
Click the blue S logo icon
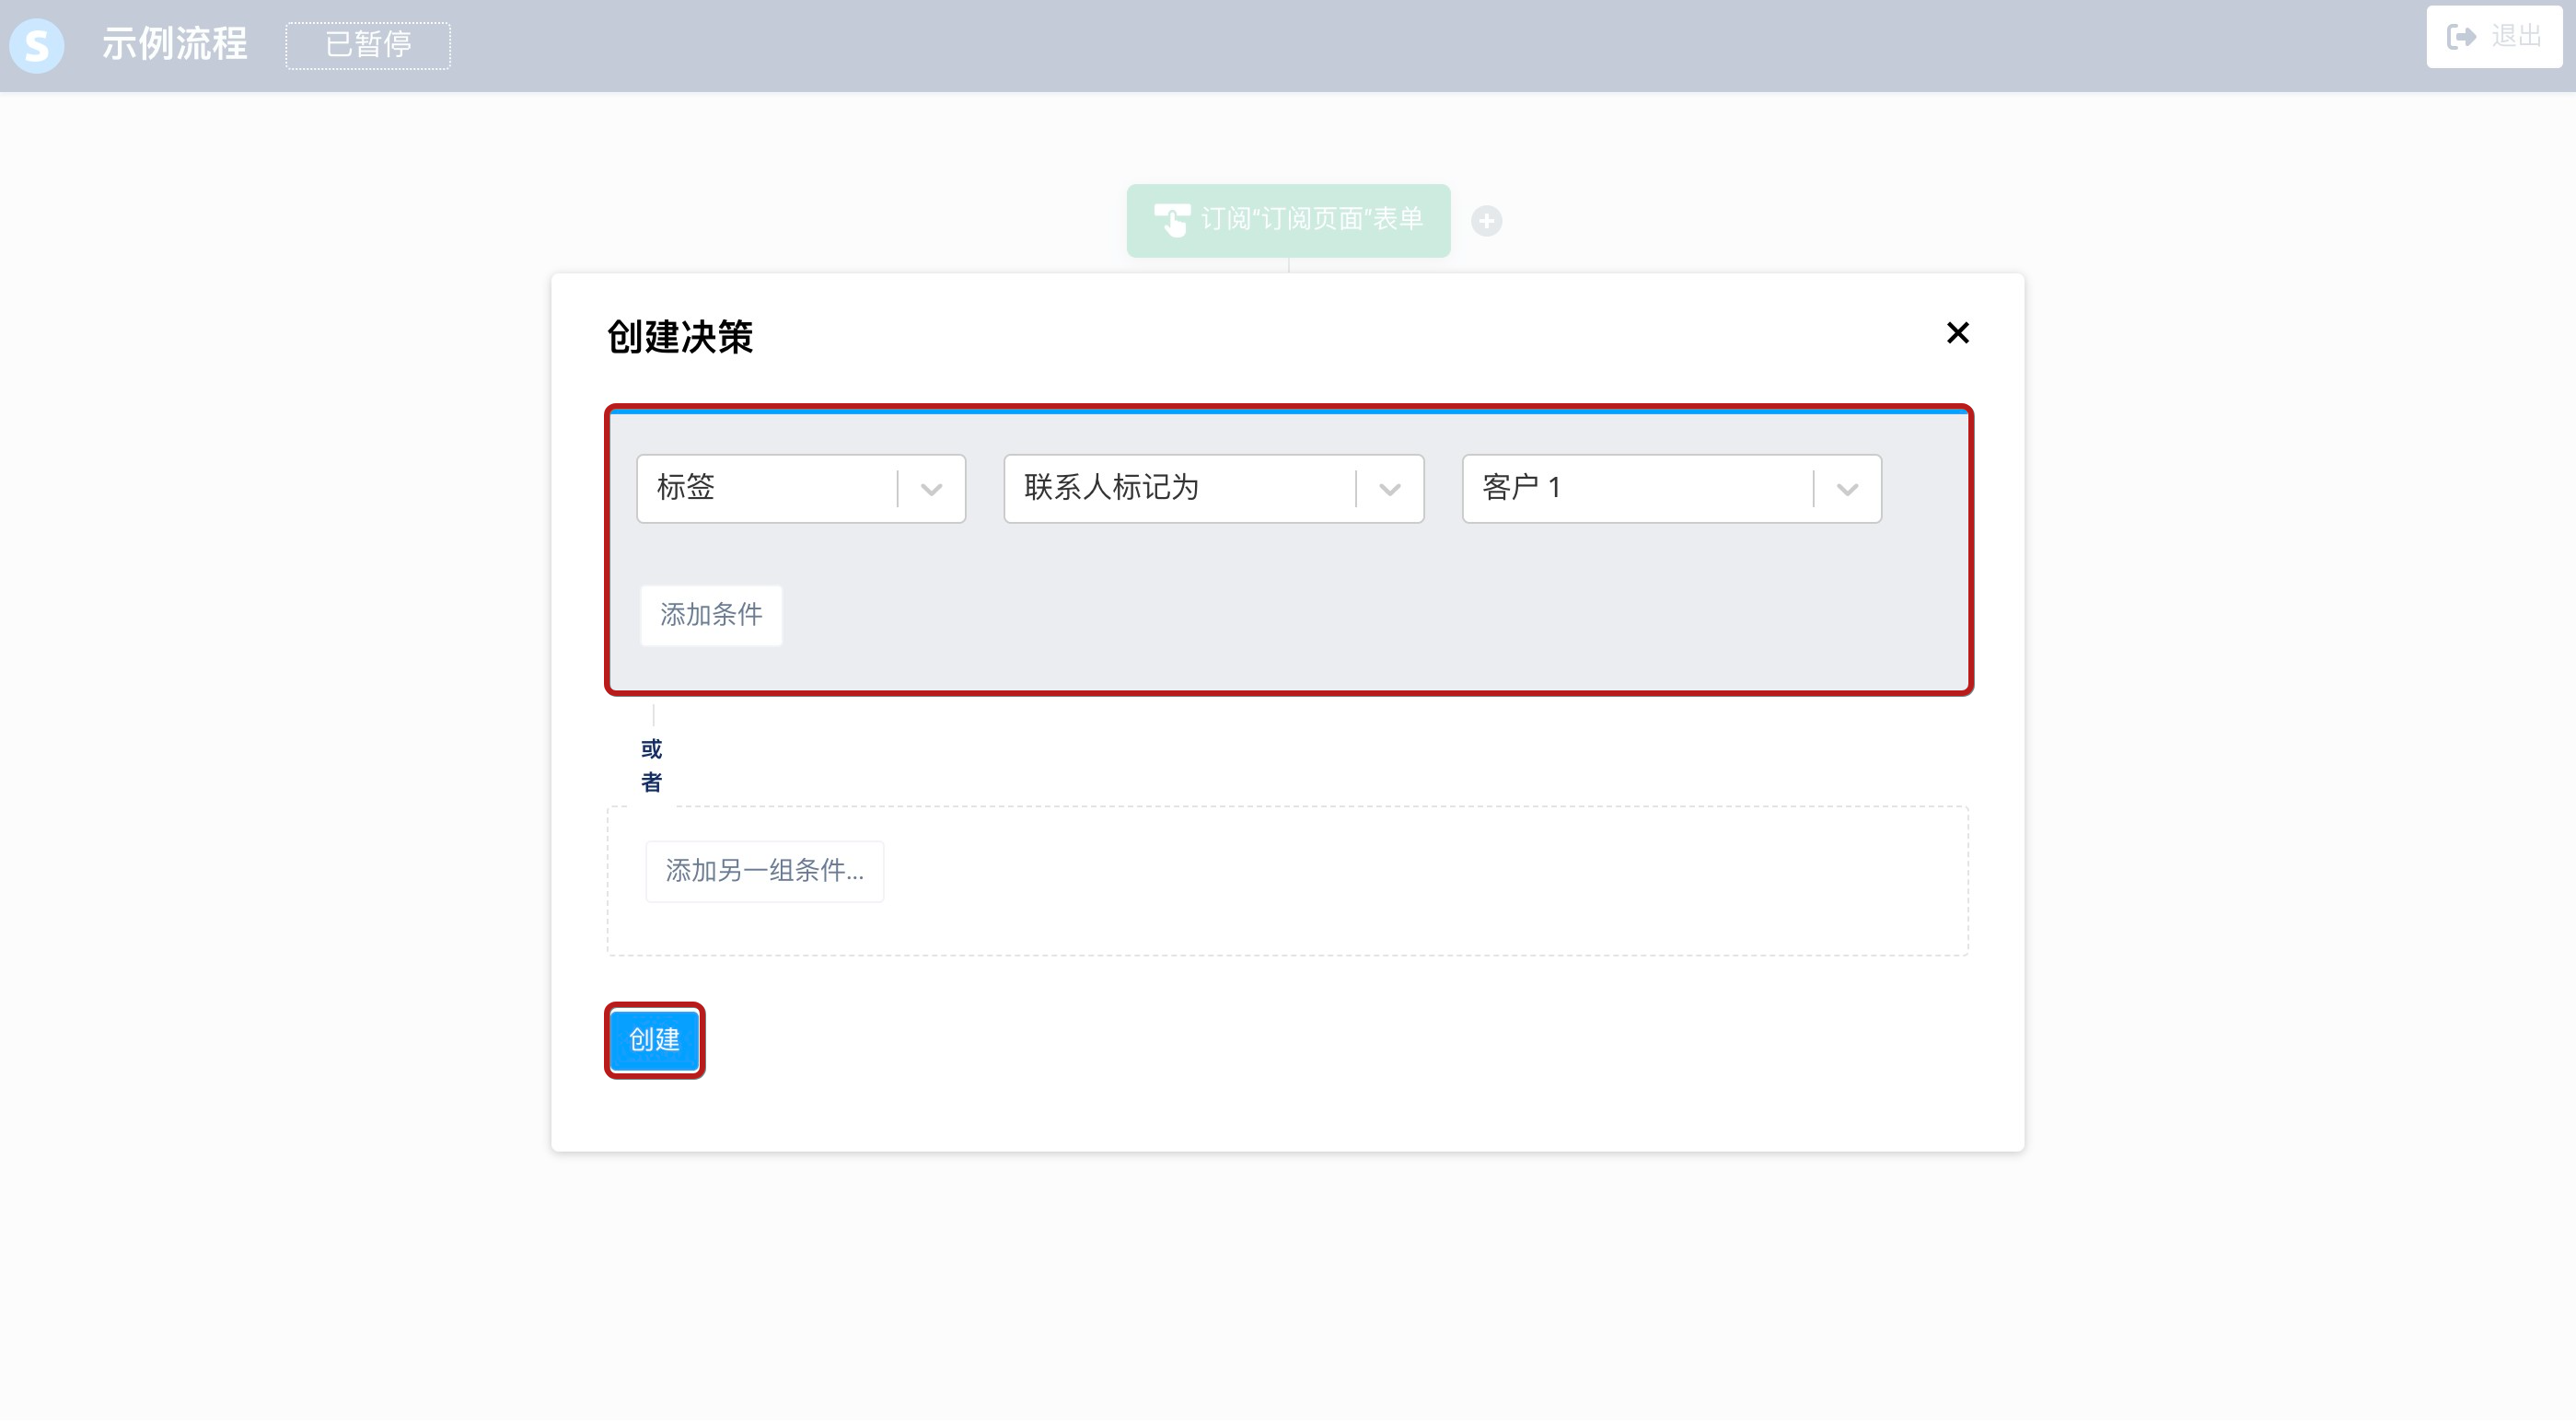pos(37,45)
